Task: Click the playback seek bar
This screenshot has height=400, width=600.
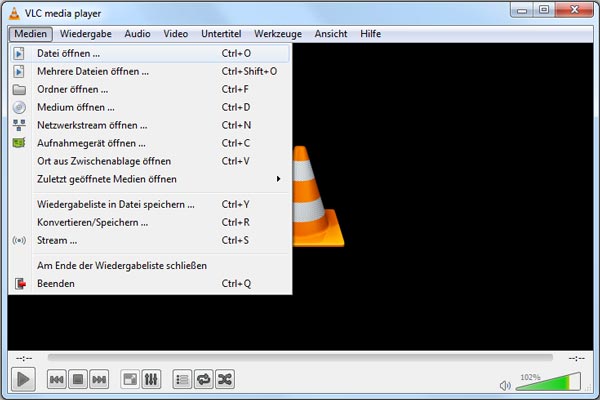Action: click(300, 358)
